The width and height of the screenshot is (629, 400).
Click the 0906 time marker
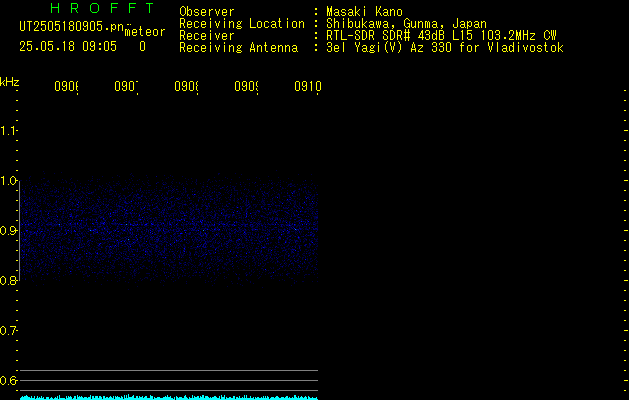coord(66,86)
